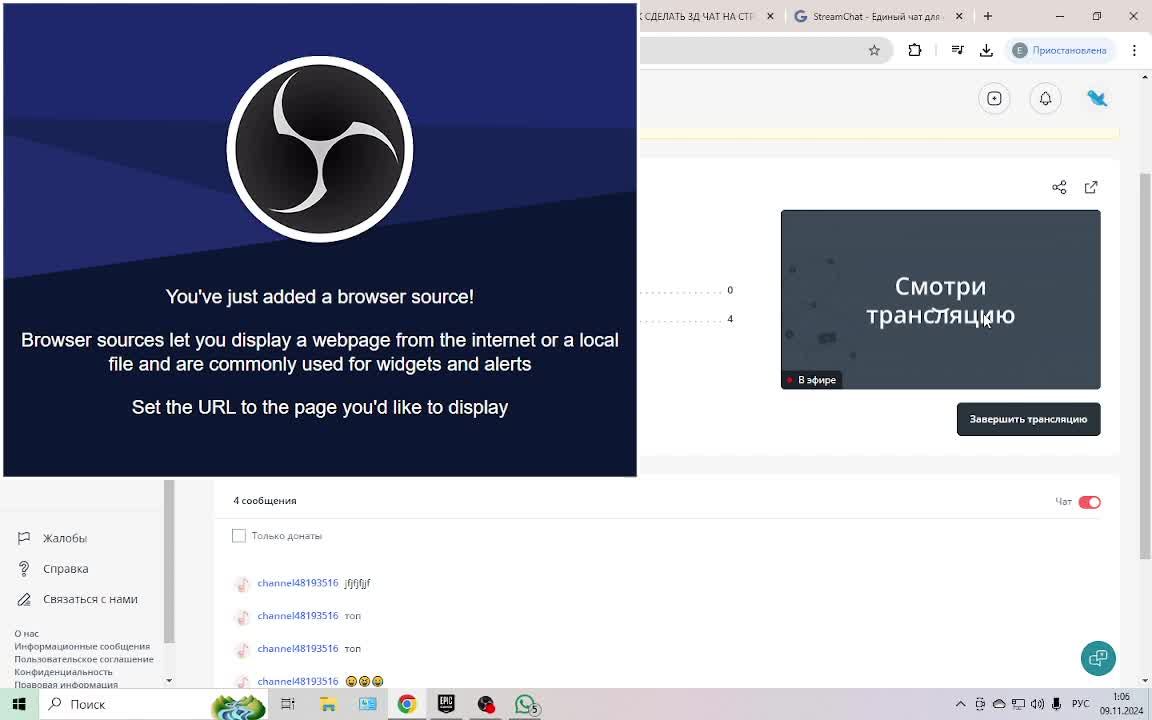The height and width of the screenshot is (720, 1152).
Task: Switch to the СДЕЛАТЬ 3Д ЧАТ tab
Action: (x=696, y=16)
